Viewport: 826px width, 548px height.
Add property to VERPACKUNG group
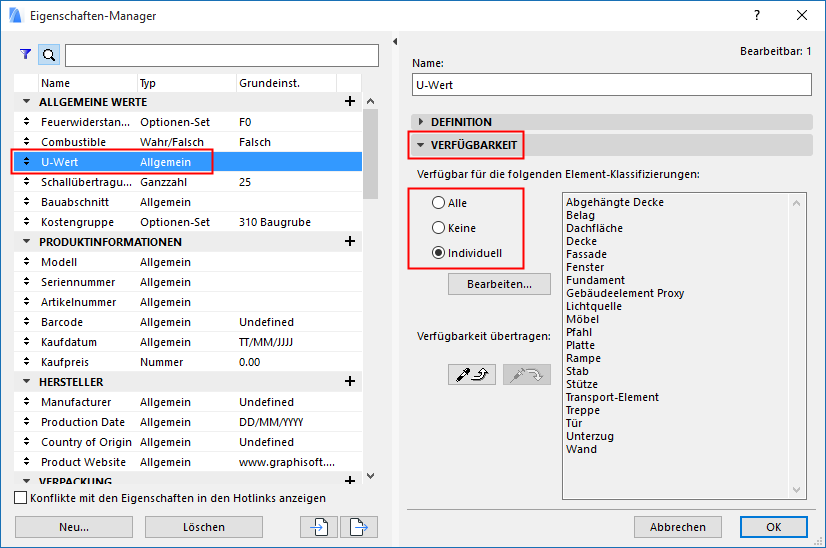click(350, 480)
